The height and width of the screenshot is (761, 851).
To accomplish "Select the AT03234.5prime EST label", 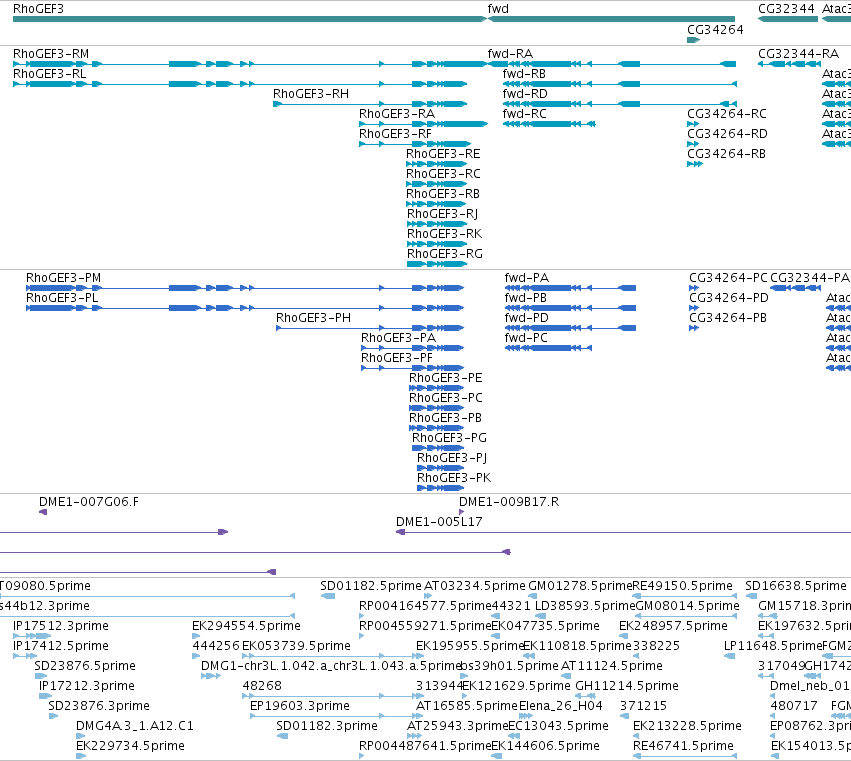I will pyautogui.click(x=474, y=586).
